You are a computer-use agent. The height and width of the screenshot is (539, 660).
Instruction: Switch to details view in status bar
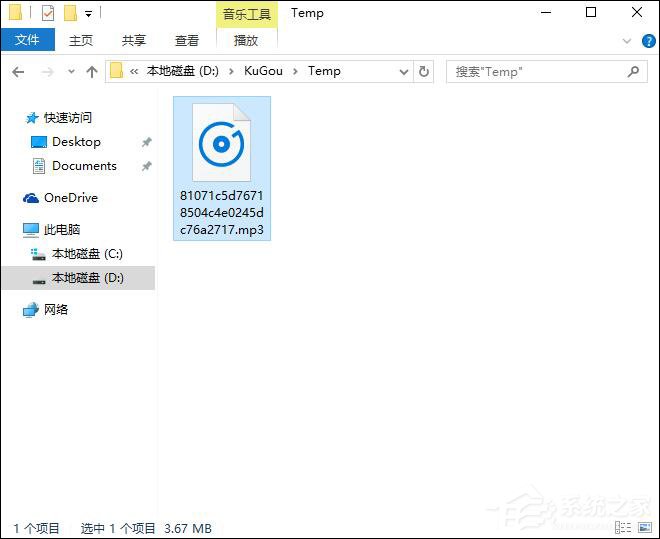(x=623, y=527)
